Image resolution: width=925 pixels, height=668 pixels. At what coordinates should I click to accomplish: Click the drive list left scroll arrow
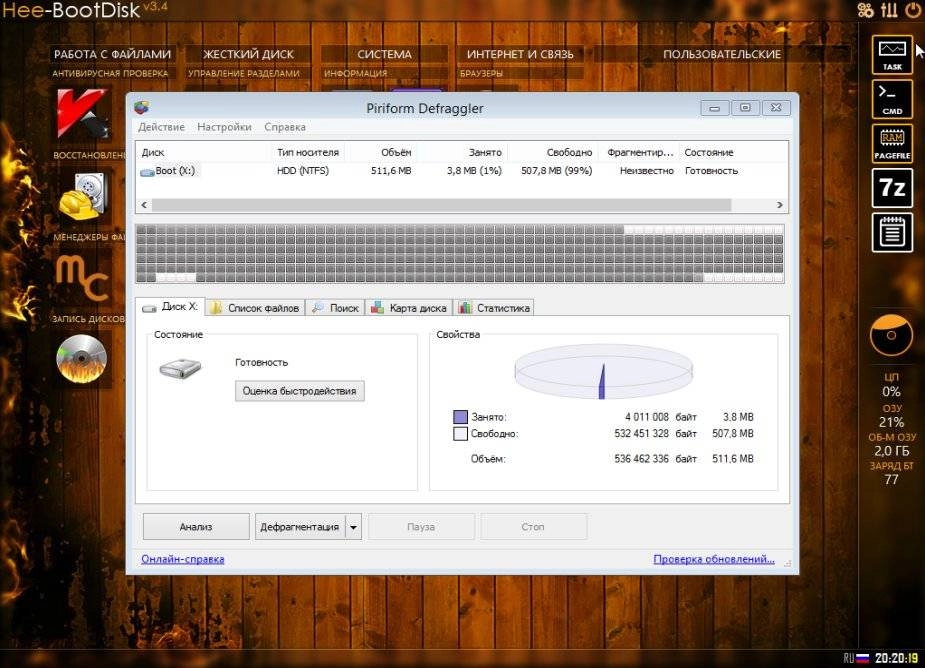(x=145, y=205)
